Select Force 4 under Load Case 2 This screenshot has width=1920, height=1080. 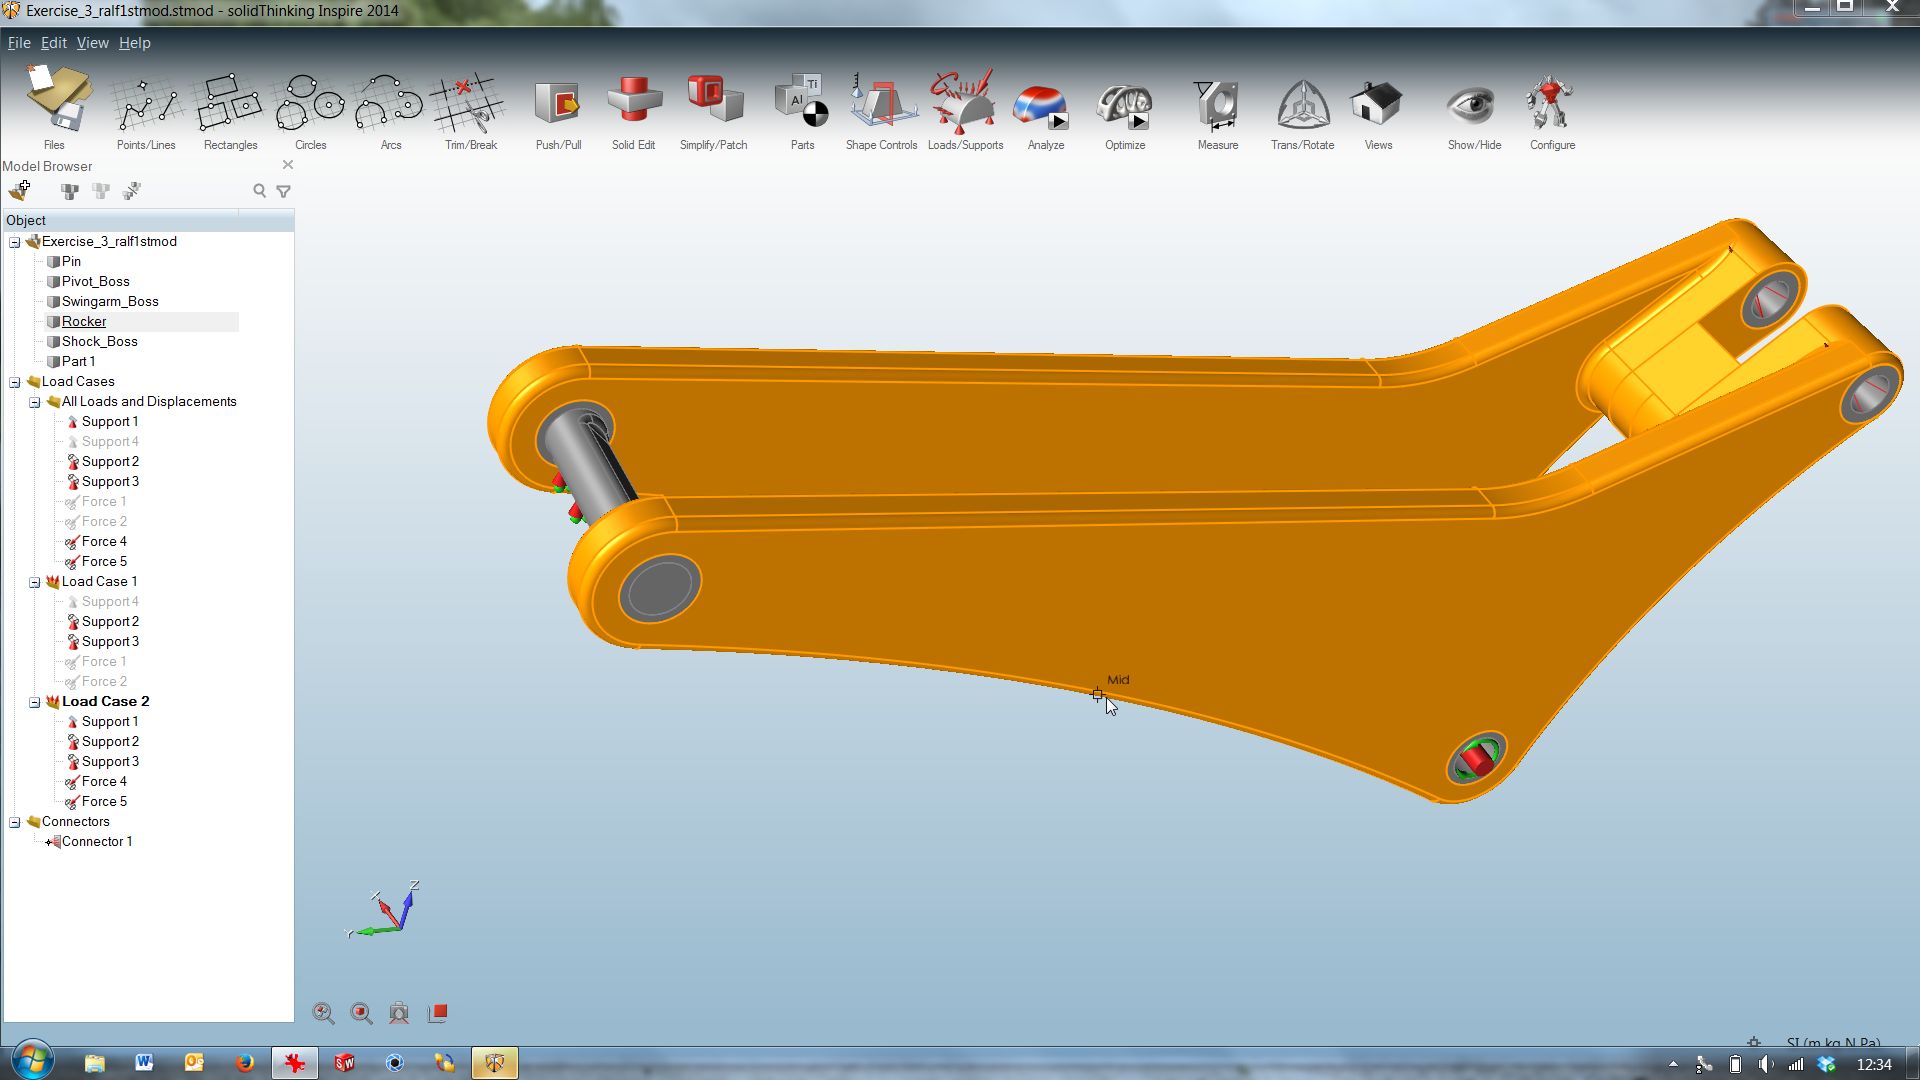(104, 781)
